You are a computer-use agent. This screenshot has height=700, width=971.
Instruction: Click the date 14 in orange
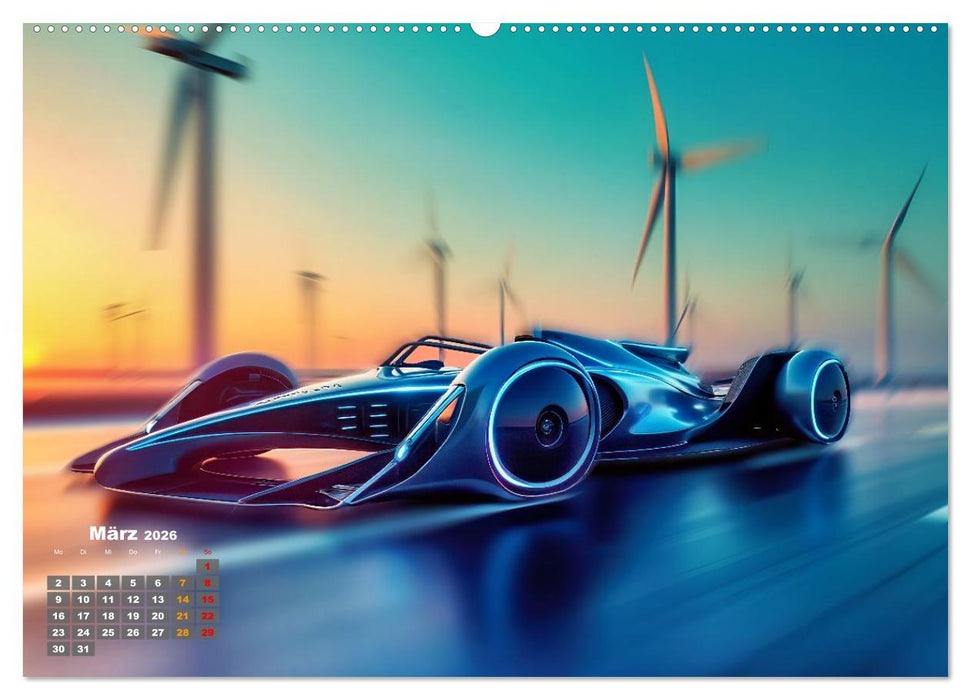click(182, 599)
